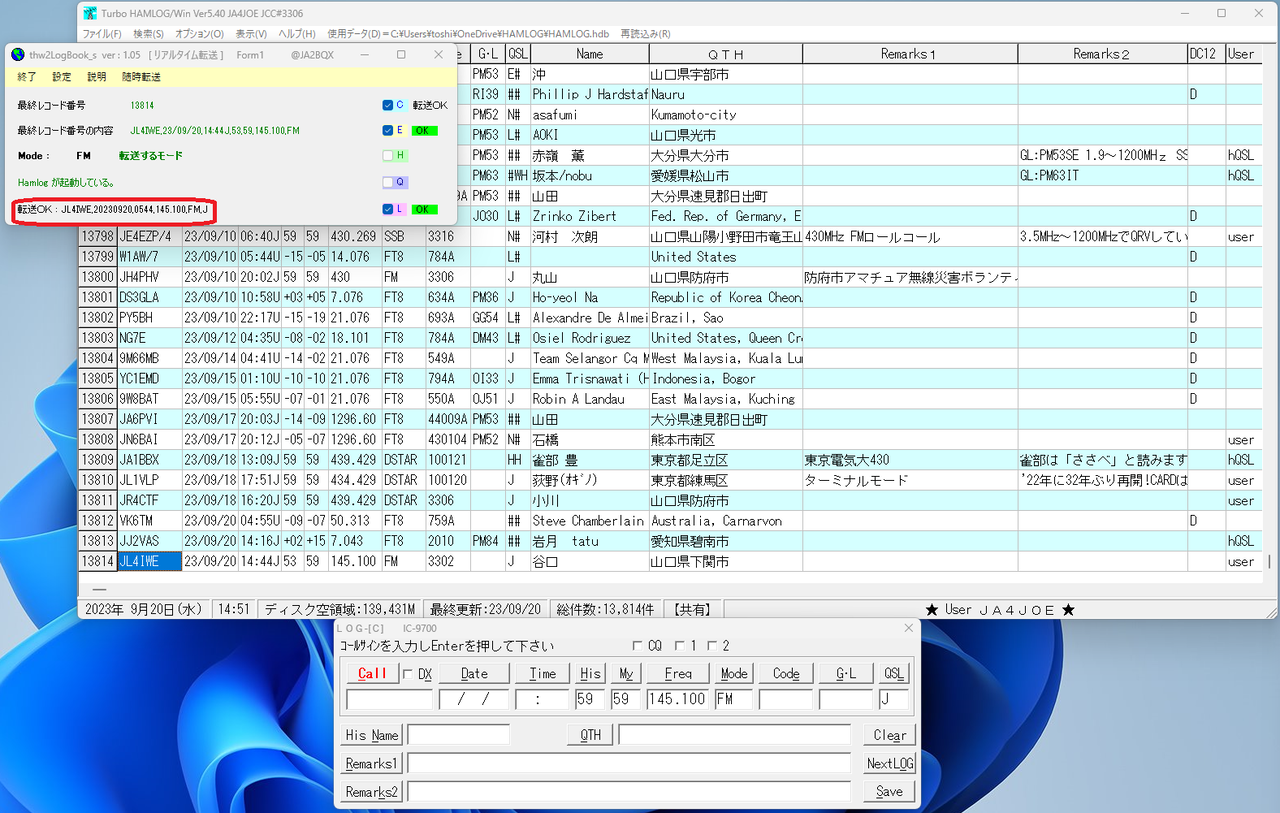Click the red Call button

(372, 674)
